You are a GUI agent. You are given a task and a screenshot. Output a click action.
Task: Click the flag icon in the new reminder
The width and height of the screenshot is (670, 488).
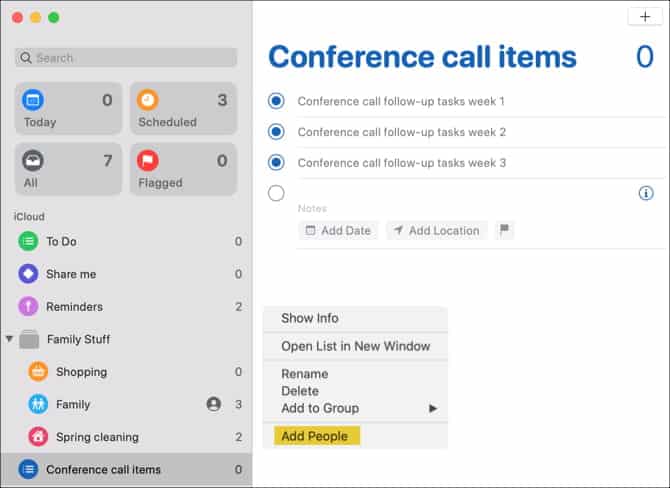[505, 230]
